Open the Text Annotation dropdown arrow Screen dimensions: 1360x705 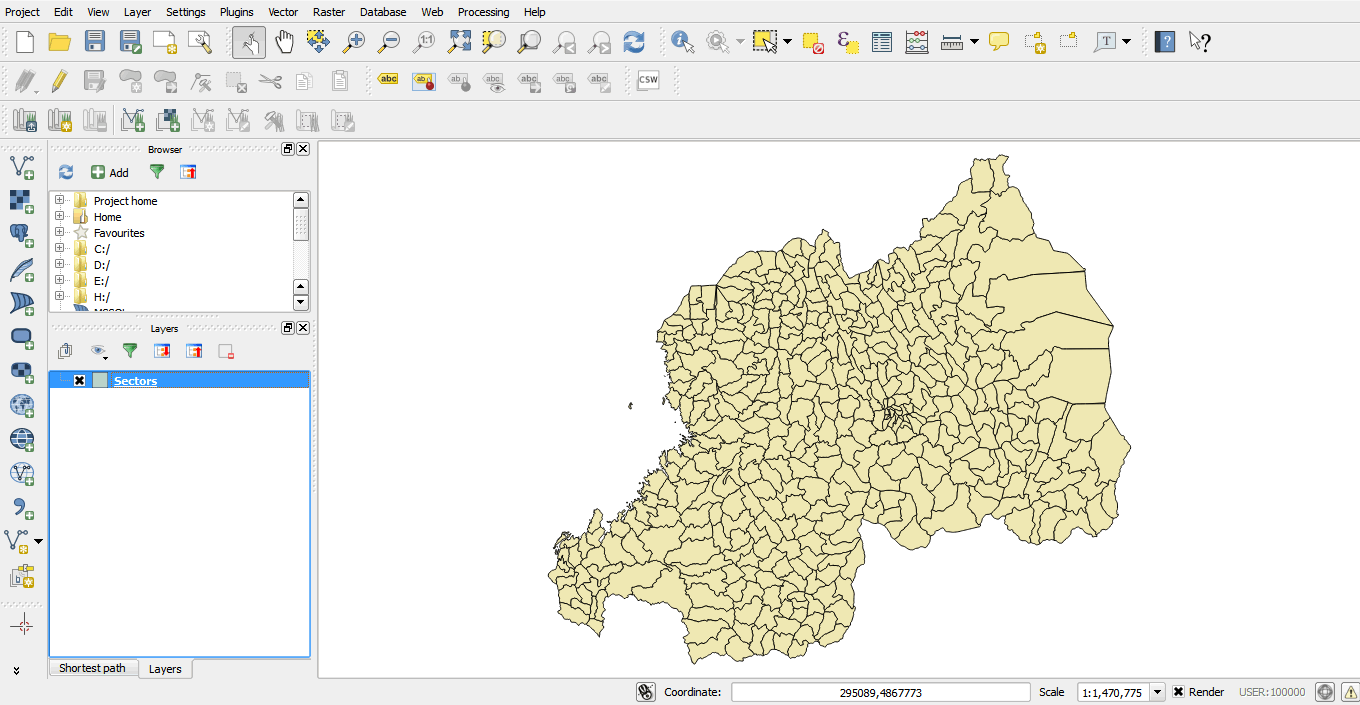[x=1127, y=42]
